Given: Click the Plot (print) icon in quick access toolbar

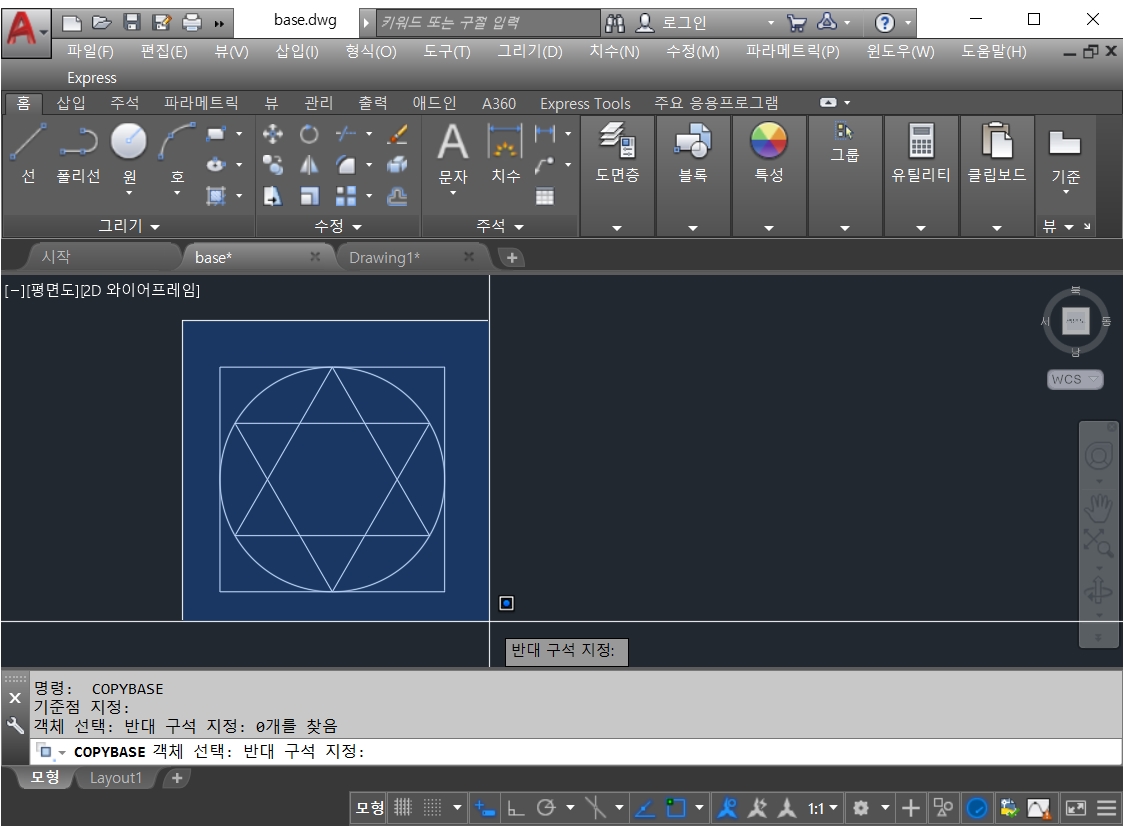Looking at the screenshot, I should pyautogui.click(x=192, y=23).
